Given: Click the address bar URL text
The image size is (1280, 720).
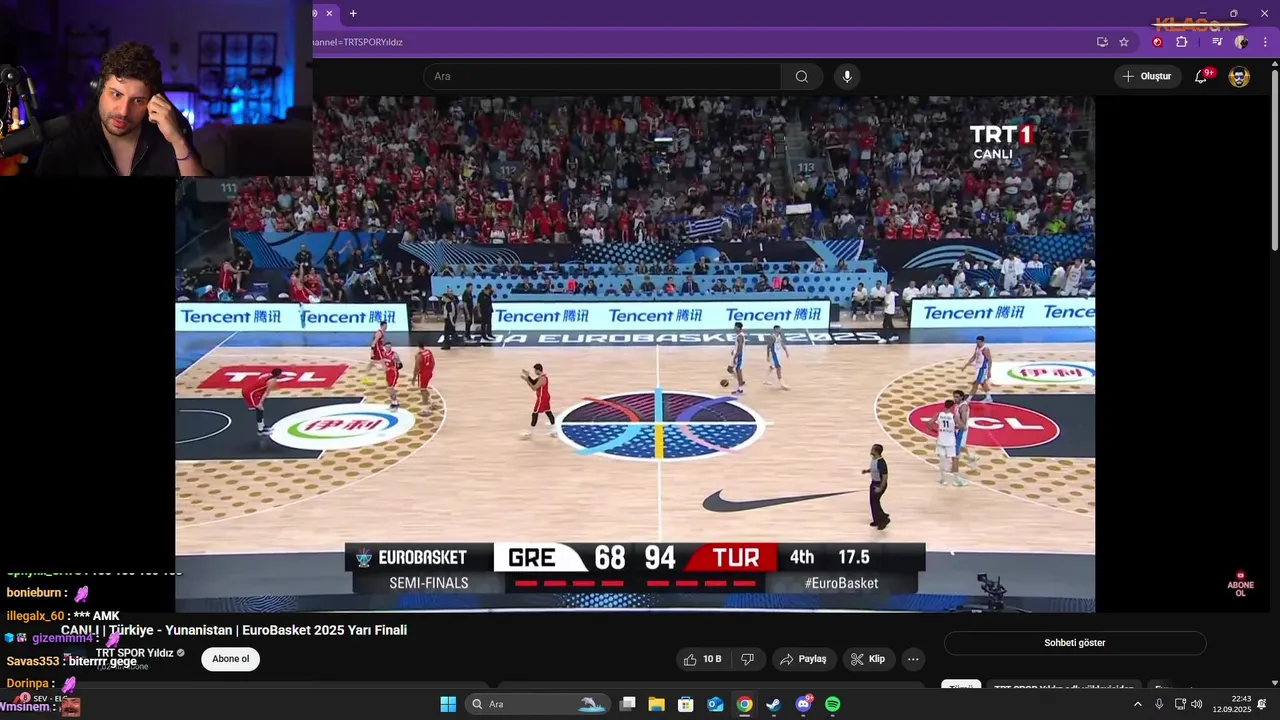Looking at the screenshot, I should (358, 42).
